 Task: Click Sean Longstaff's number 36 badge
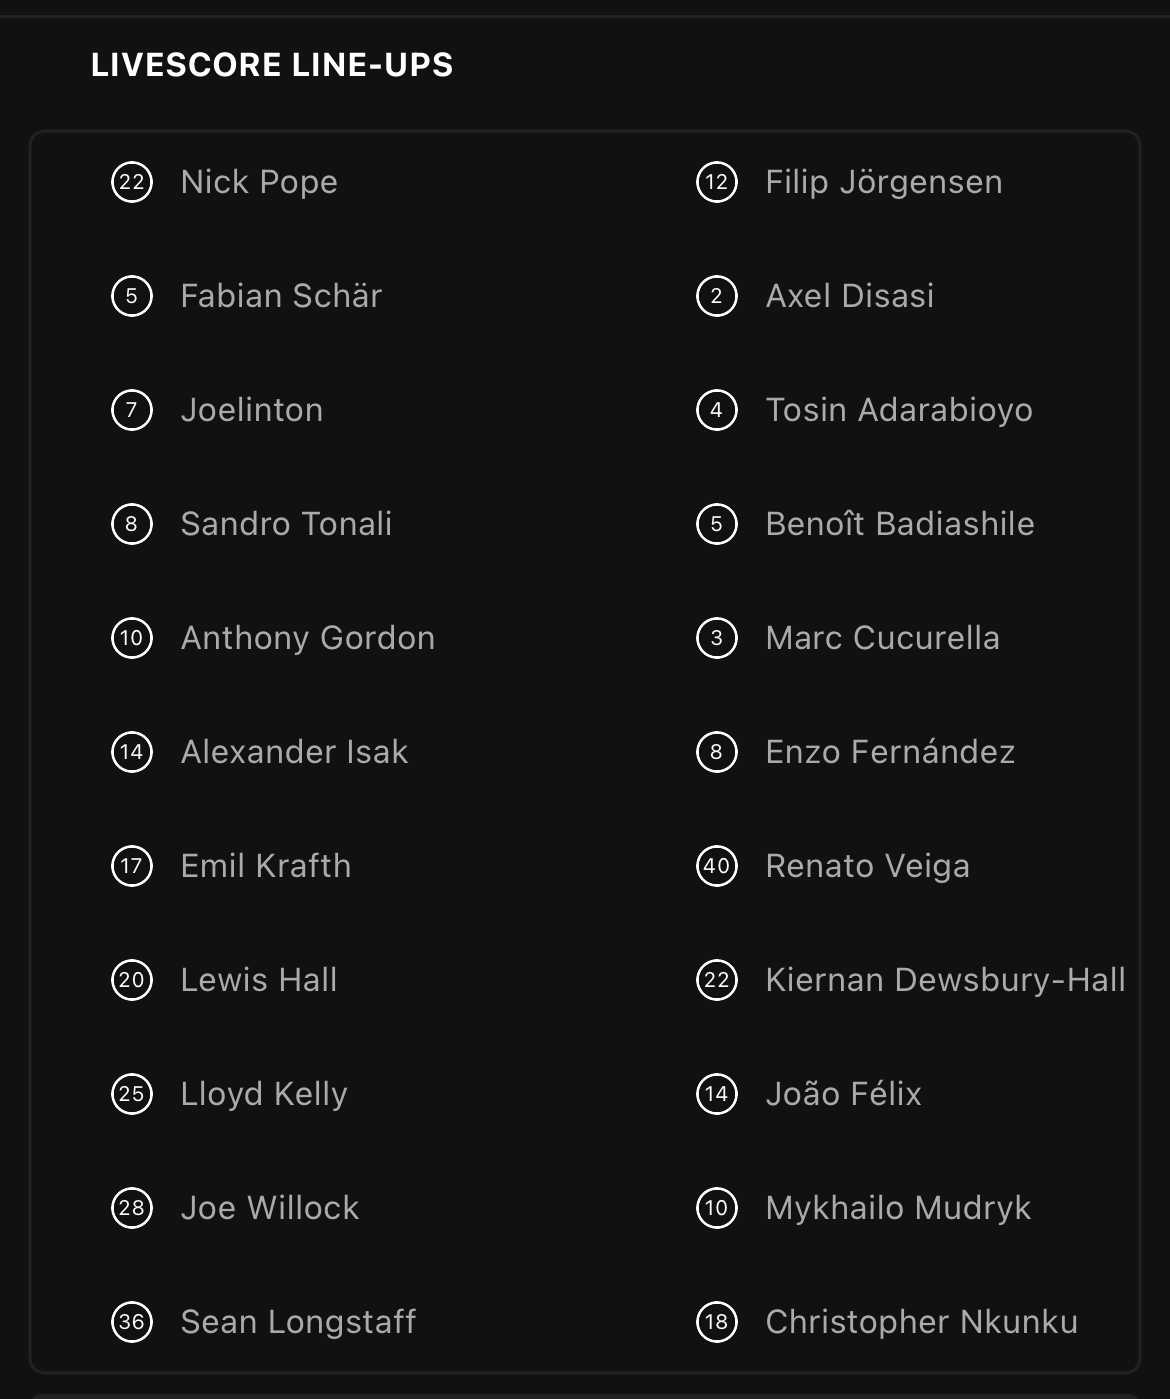pos(132,1322)
